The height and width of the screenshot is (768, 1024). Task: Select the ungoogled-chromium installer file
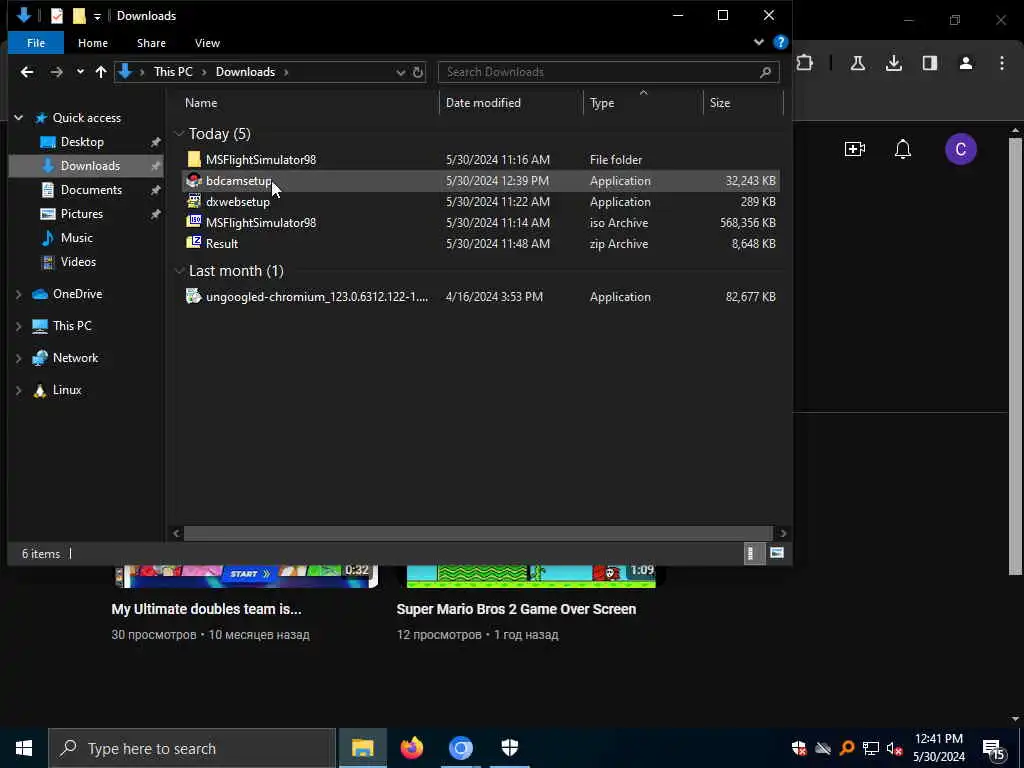[481, 296]
